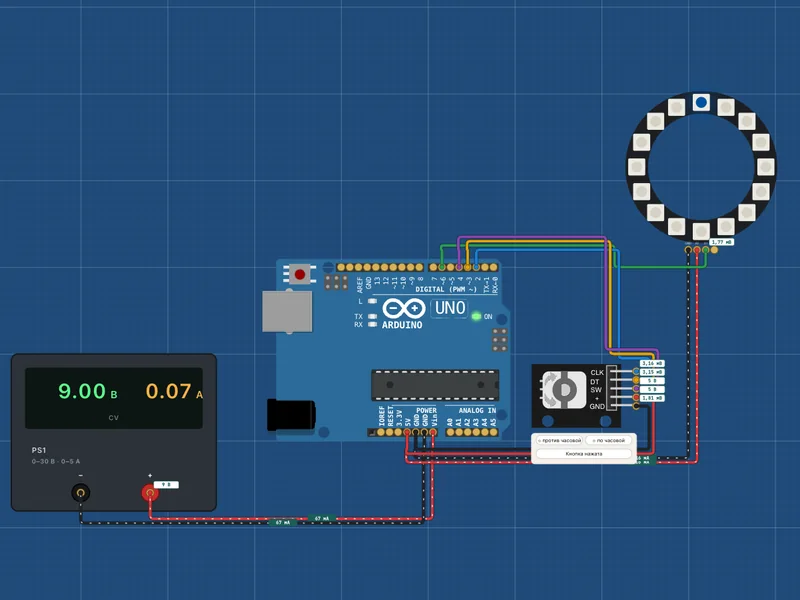The image size is (800, 600).
Task: Click the encoder DT pin terminal
Action: [x=636, y=380]
